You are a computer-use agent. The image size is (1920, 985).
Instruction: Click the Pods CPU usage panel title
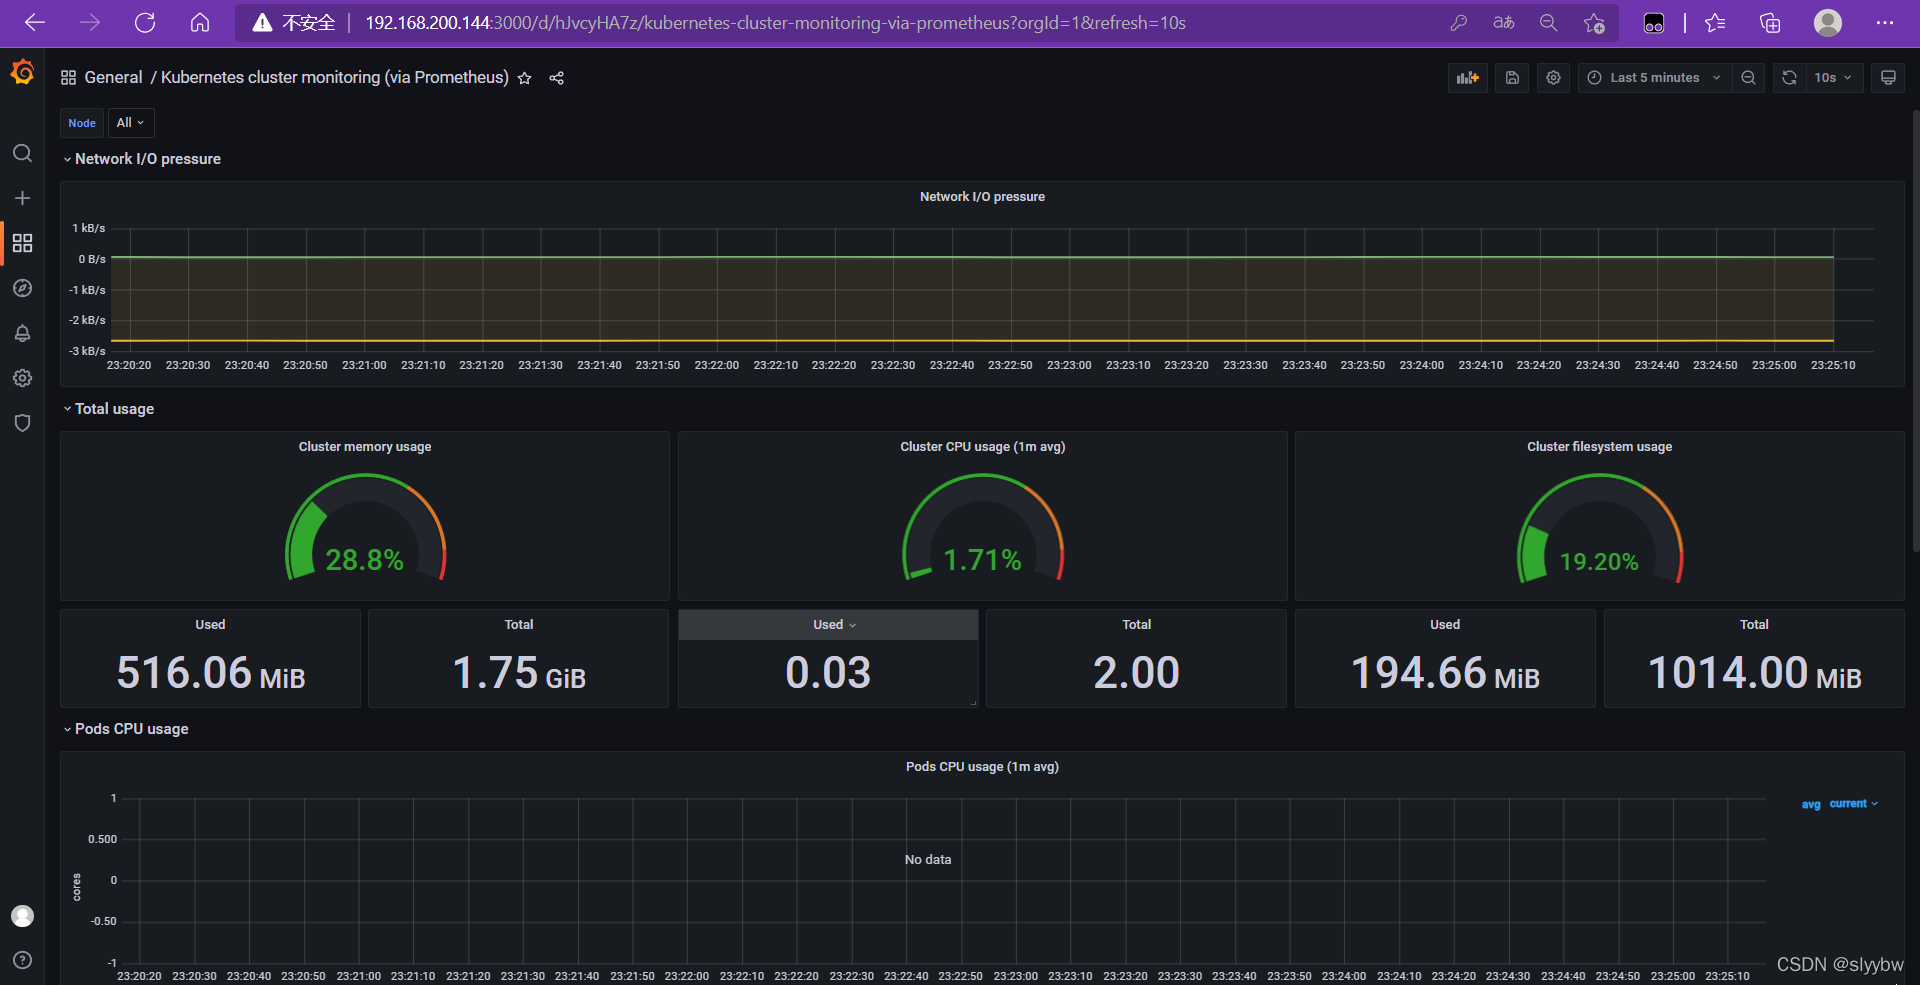(x=982, y=767)
